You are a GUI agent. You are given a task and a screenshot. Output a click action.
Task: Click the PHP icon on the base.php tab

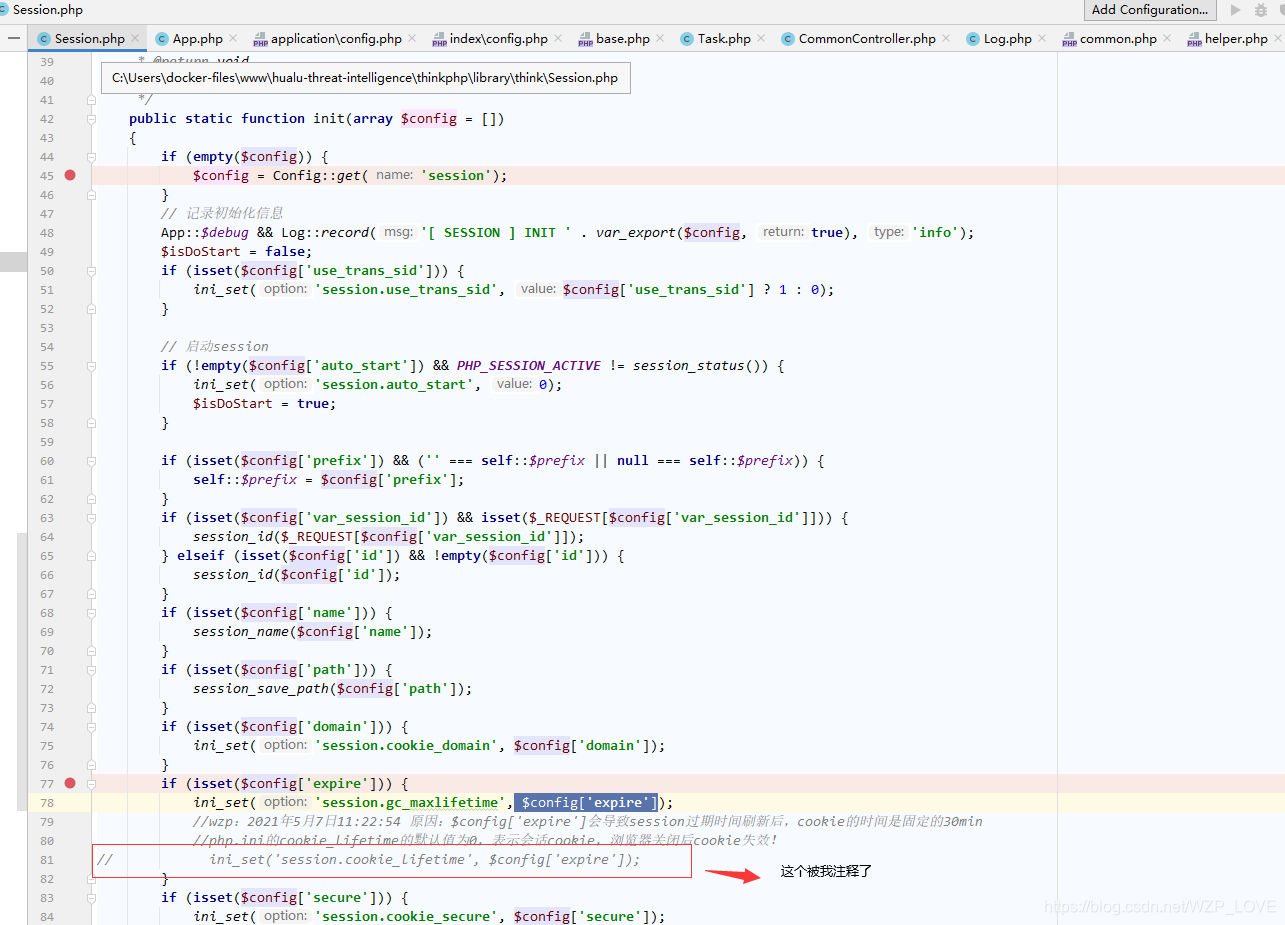click(x=586, y=38)
